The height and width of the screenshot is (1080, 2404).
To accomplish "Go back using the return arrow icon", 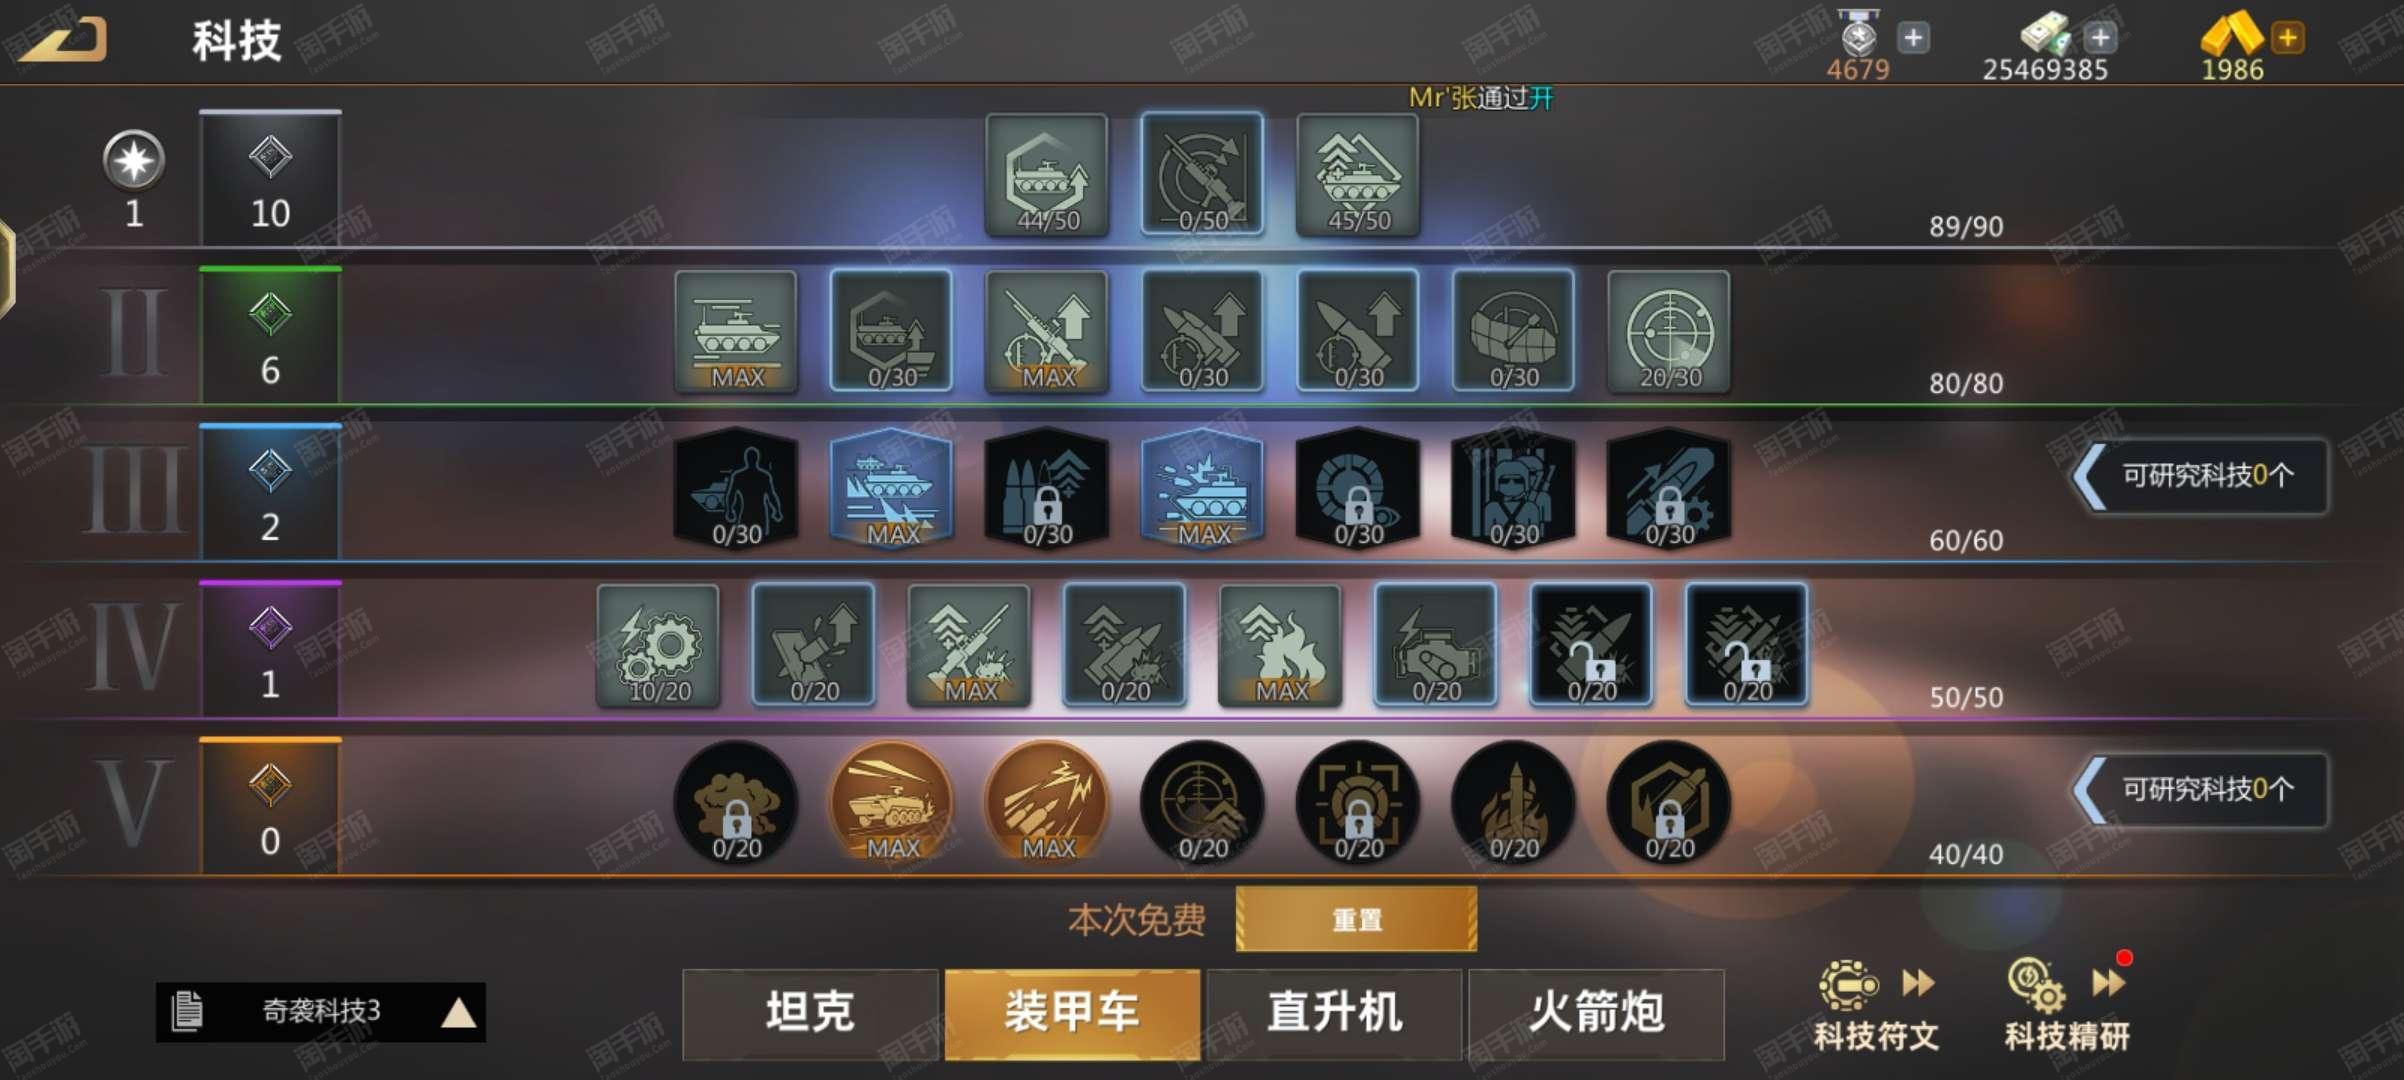I will 62,40.
